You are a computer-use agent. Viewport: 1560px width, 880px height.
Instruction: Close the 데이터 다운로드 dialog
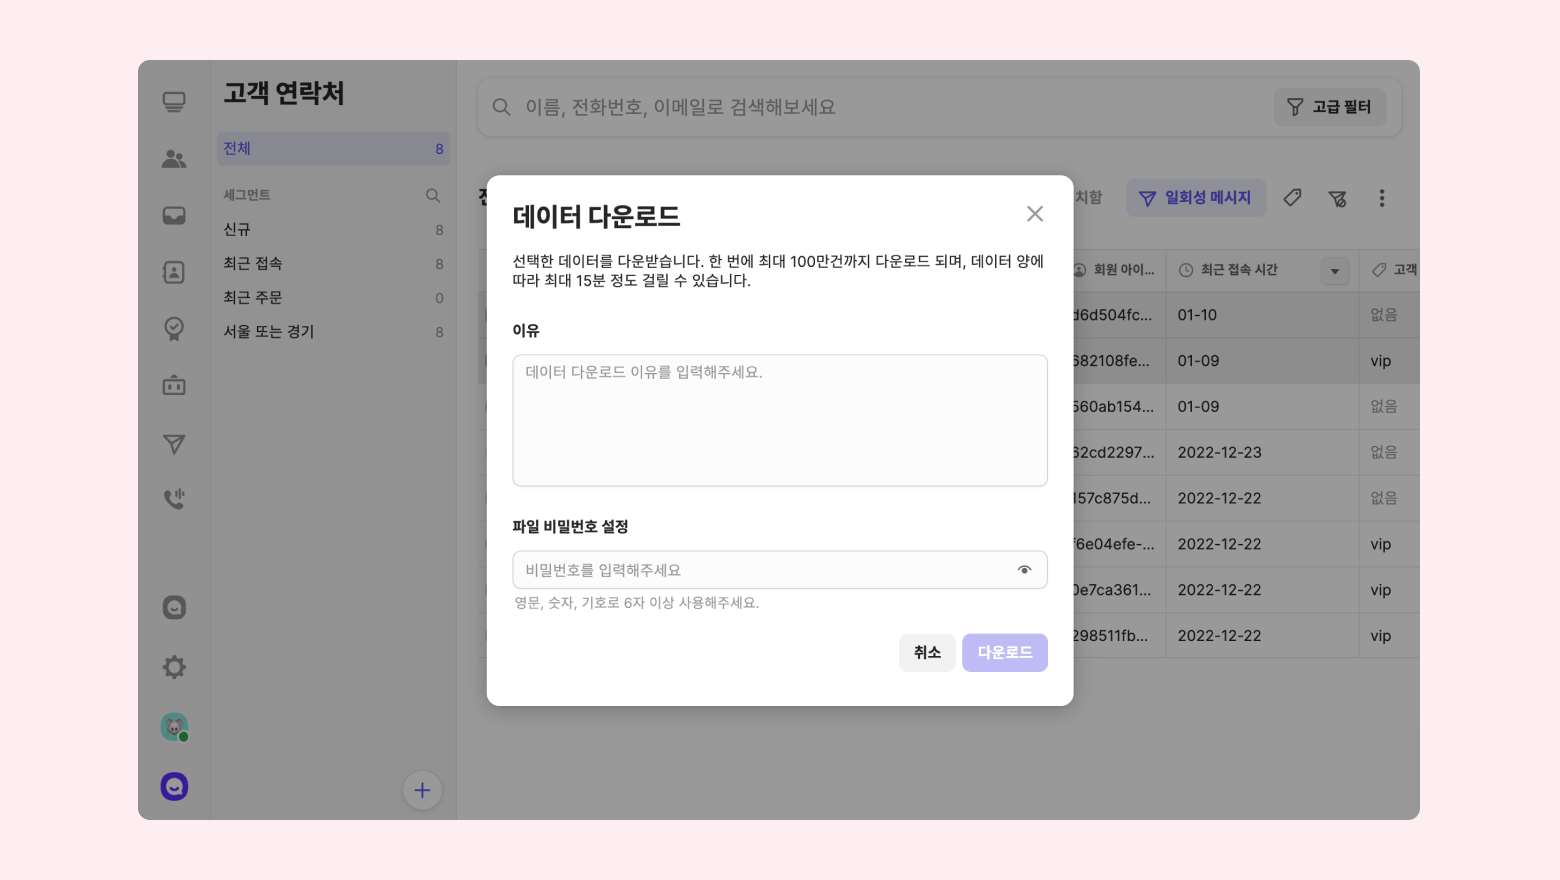tap(1034, 214)
